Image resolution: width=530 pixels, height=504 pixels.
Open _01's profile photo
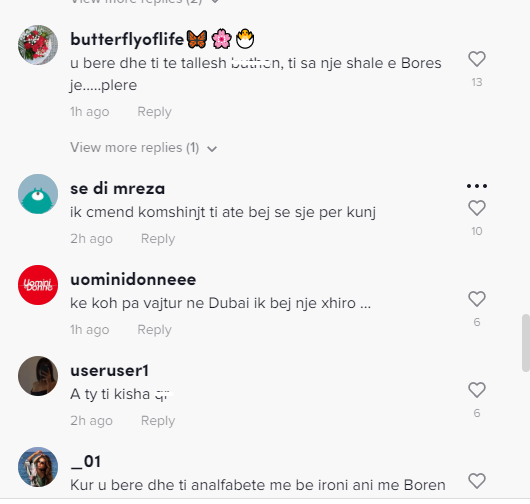click(38, 467)
